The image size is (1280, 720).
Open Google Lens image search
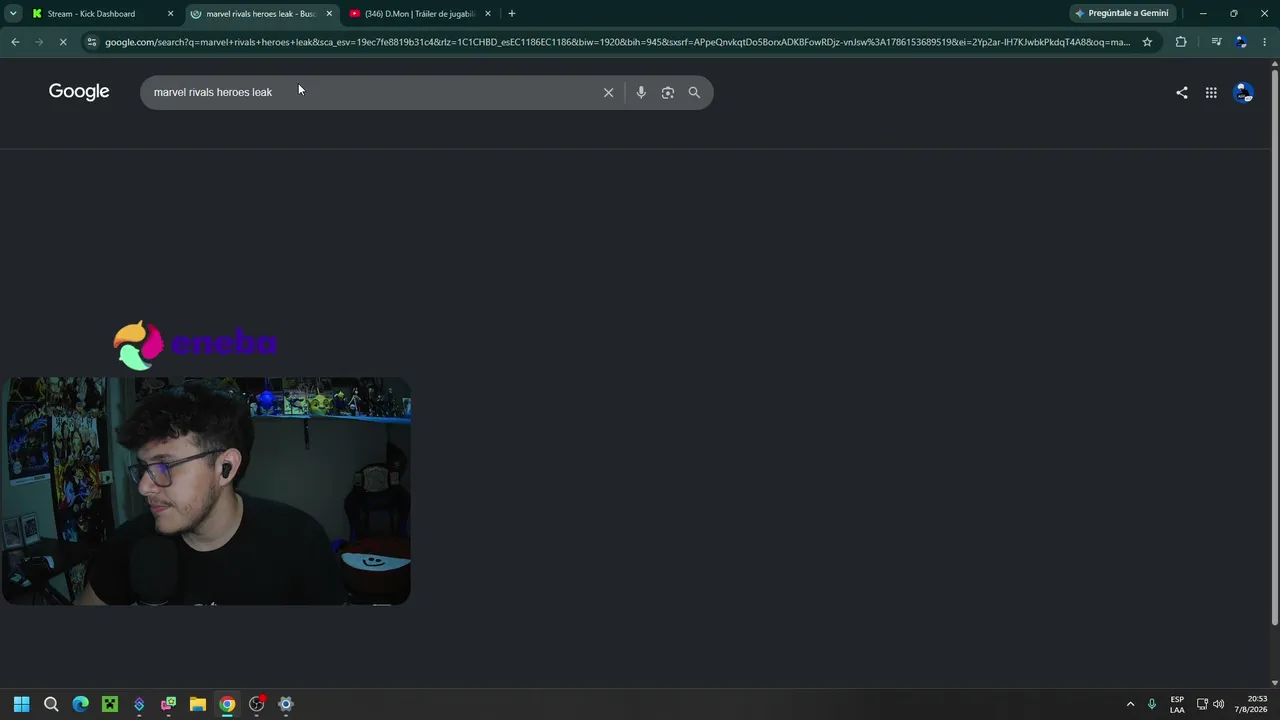point(668,92)
